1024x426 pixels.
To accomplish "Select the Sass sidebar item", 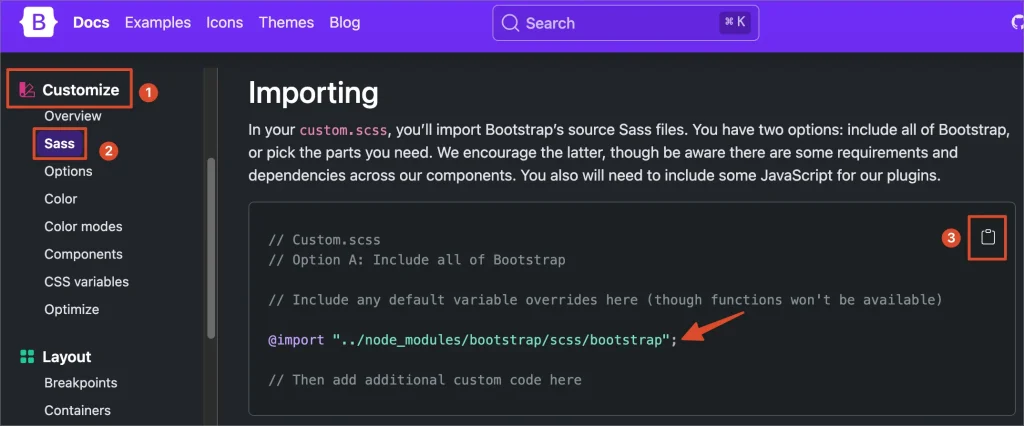I will (59, 144).
